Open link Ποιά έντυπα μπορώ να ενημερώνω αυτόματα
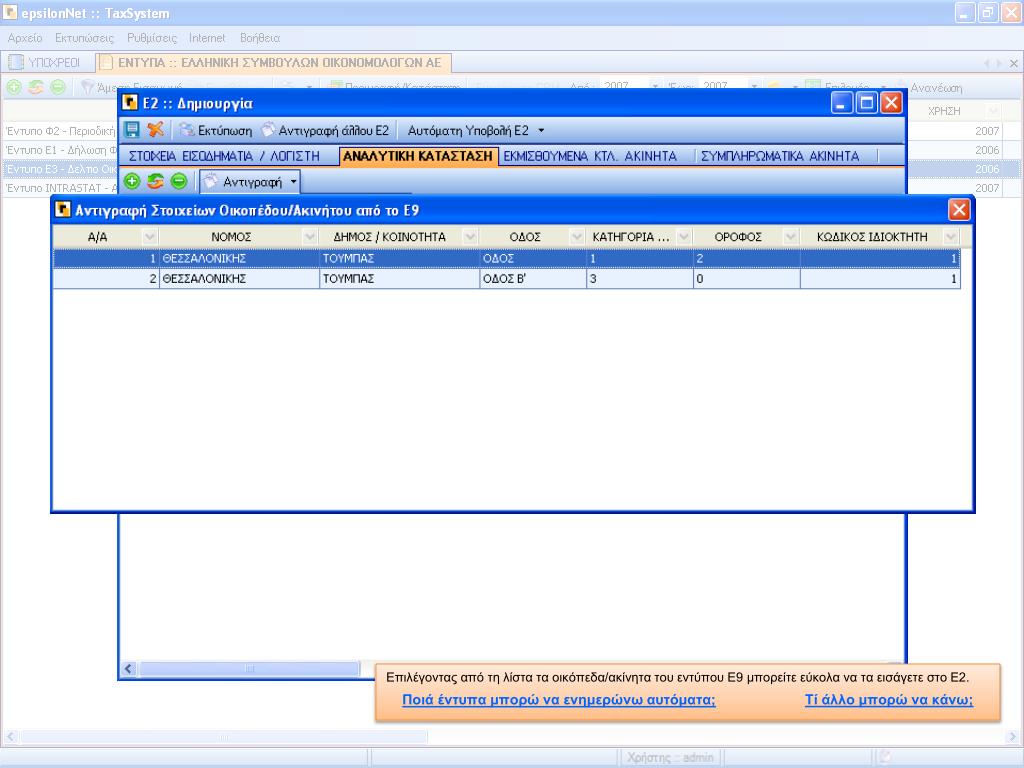 (x=558, y=700)
